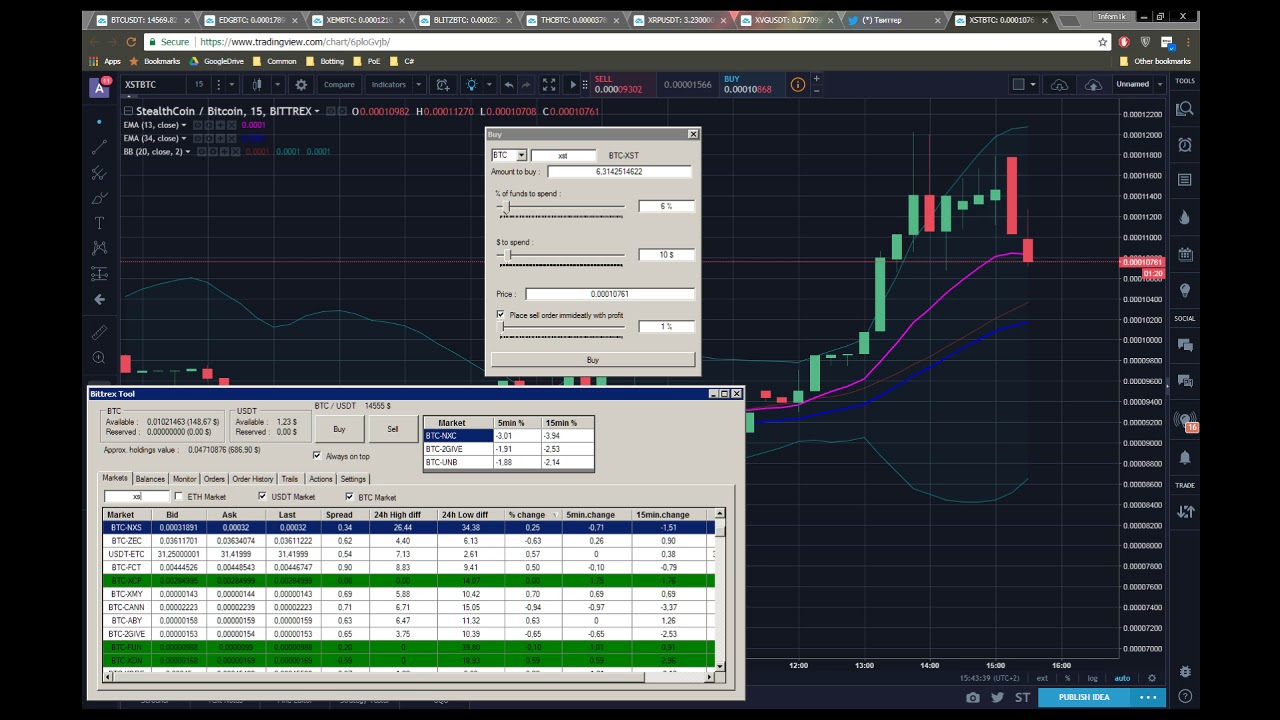Viewport: 1280px width, 720px height.
Task: Switch to the Balances tab
Action: click(150, 479)
